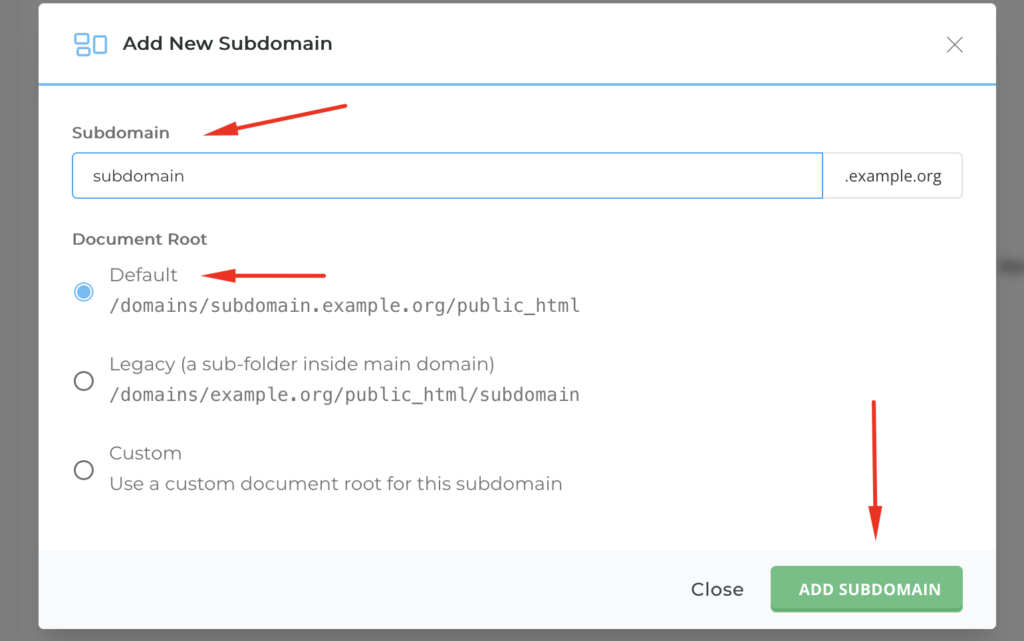Click the Custom option description text

[x=336, y=483]
